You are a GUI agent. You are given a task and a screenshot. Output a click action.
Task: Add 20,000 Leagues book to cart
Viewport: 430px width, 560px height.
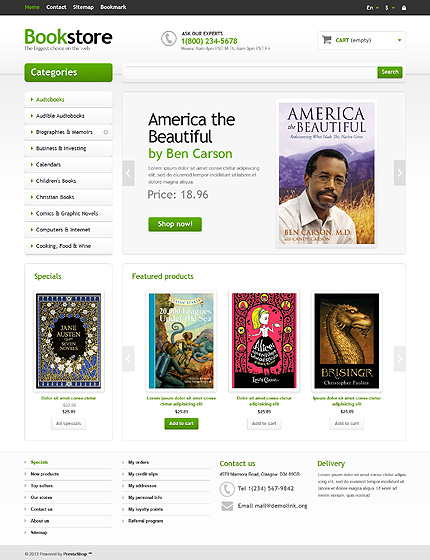point(181,424)
